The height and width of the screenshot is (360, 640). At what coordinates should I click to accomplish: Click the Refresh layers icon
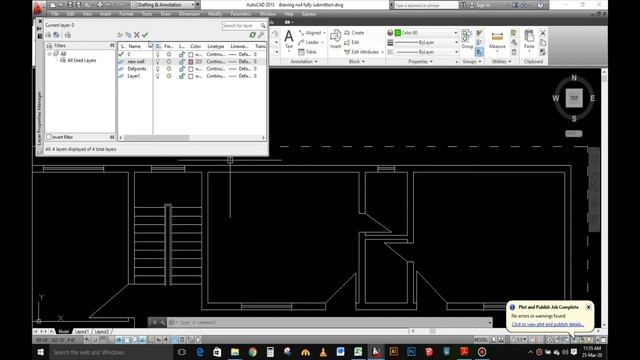coord(253,35)
